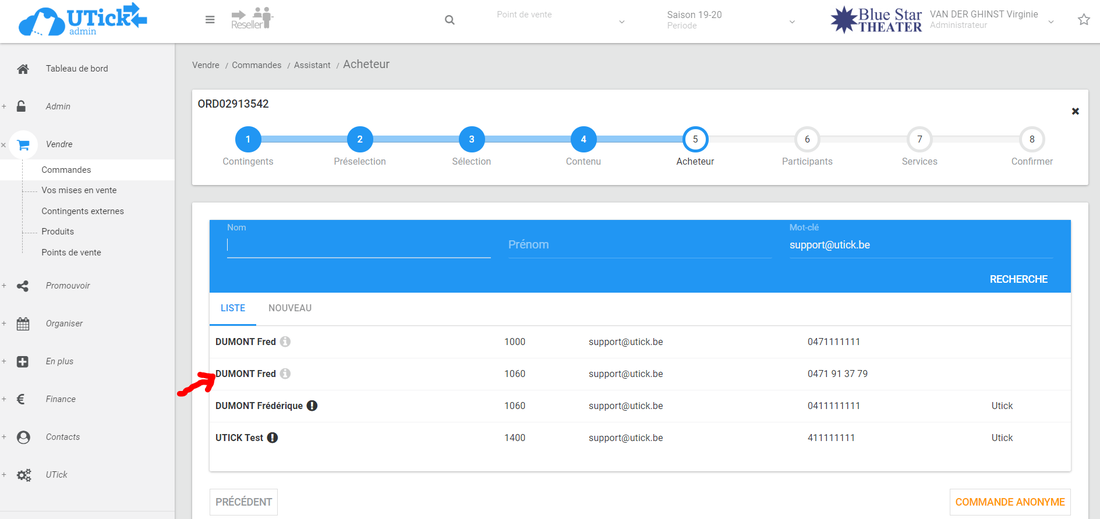
Task: Click the COMMANDE ANONYME button
Action: pyautogui.click(x=1010, y=502)
